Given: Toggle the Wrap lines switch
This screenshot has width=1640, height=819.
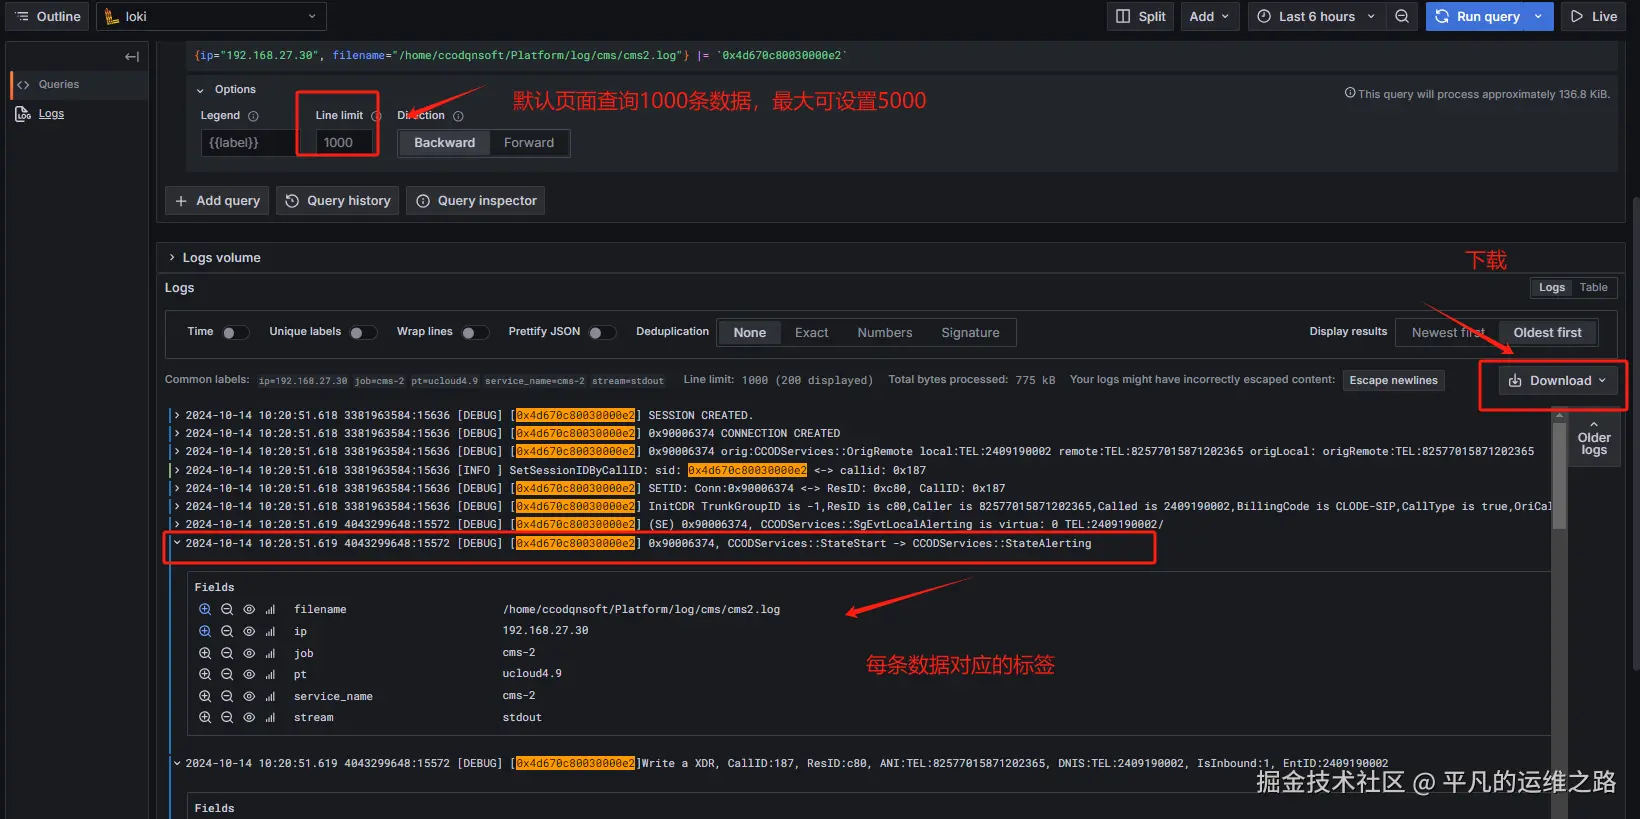Looking at the screenshot, I should click(x=474, y=333).
